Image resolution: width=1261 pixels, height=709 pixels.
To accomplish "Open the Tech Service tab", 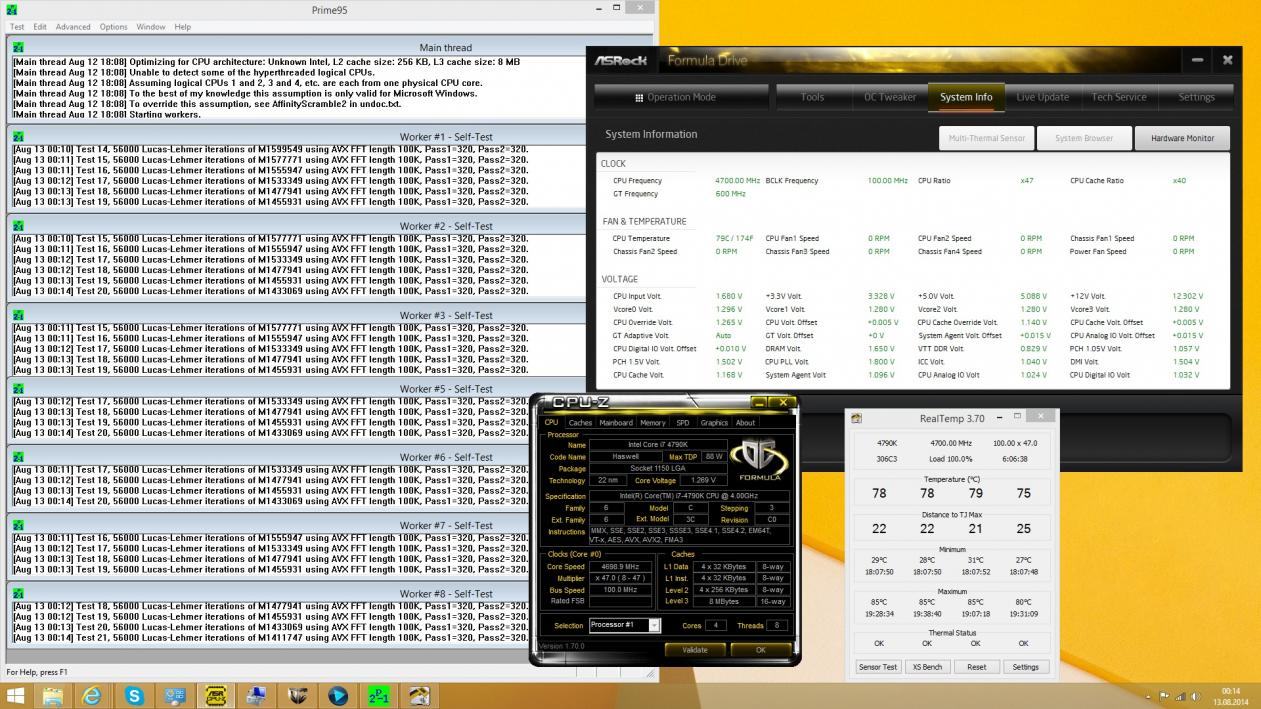I will coord(1119,97).
